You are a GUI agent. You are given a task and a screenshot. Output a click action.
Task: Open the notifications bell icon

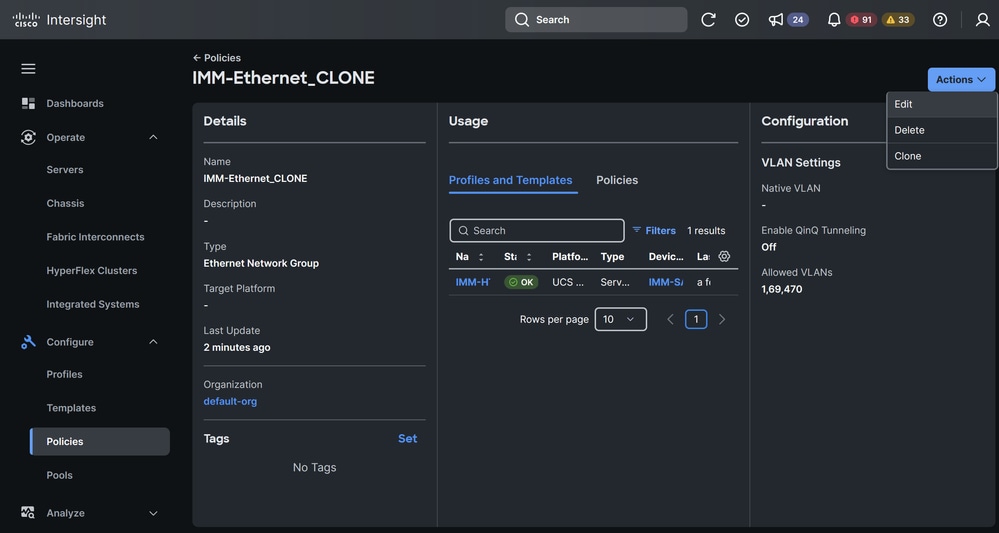[x=834, y=20]
